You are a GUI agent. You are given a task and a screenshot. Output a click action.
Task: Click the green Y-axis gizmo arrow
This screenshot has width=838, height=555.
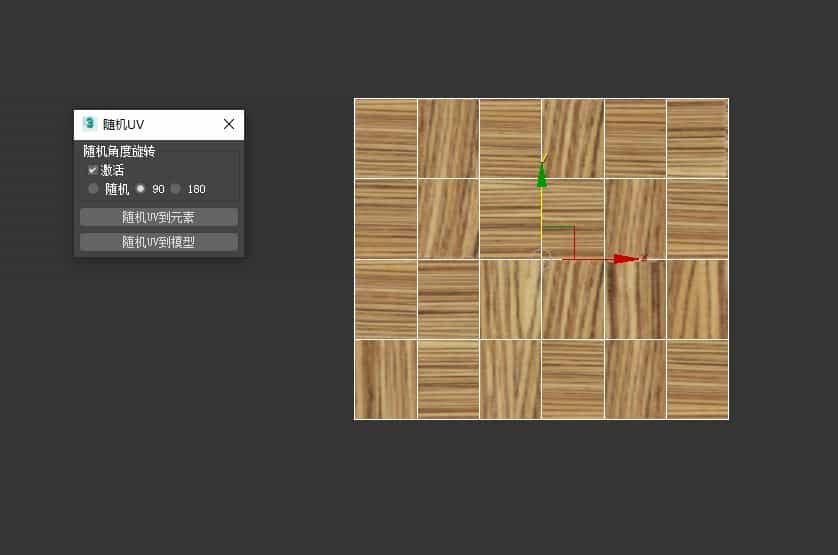541,175
